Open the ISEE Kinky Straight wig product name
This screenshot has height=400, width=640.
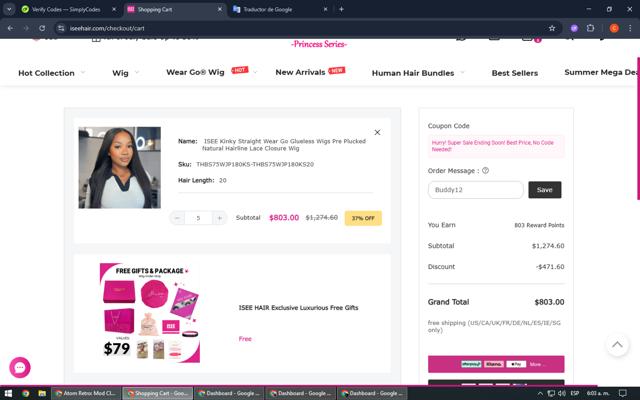(284, 145)
